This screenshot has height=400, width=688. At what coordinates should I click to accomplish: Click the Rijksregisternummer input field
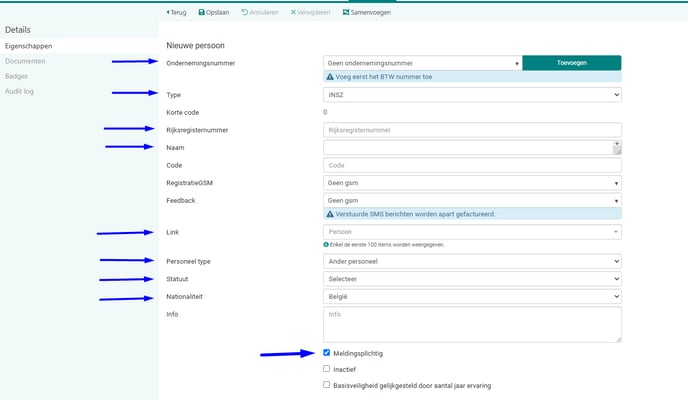pyautogui.click(x=472, y=130)
